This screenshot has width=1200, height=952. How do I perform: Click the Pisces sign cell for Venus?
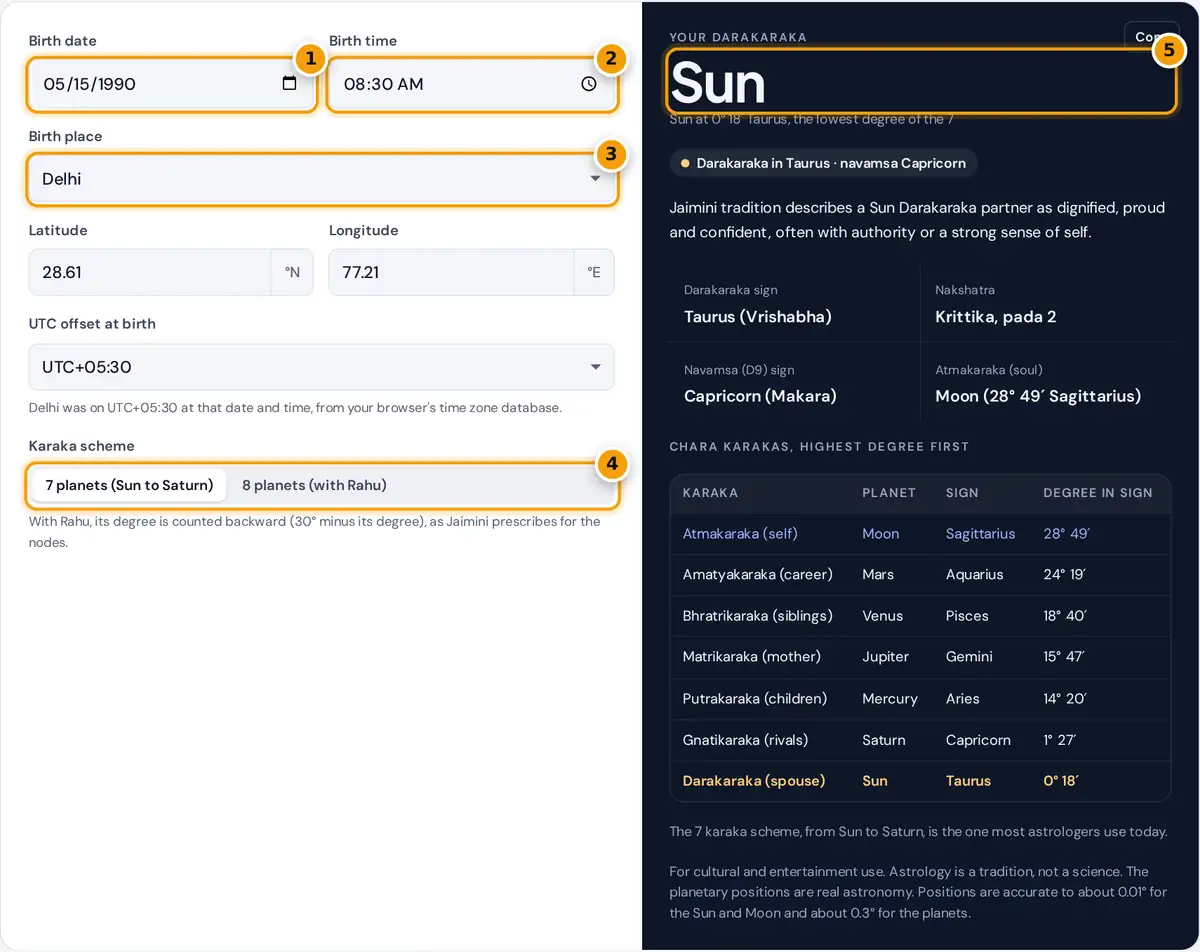[966, 616]
